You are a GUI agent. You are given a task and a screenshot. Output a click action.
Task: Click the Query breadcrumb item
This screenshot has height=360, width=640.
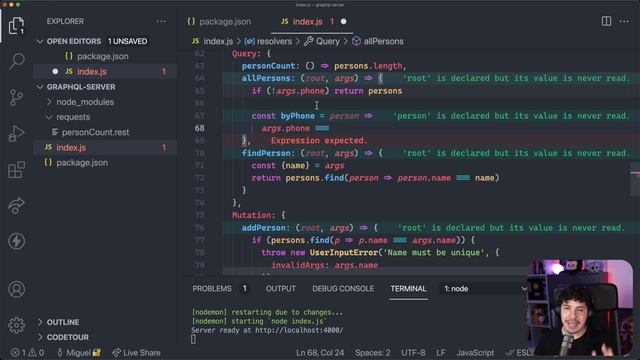327,41
